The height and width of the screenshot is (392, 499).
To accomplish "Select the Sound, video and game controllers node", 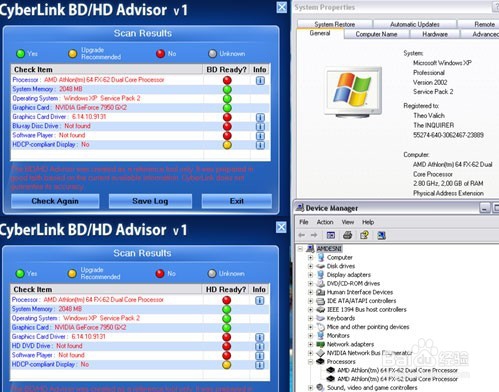I will [372, 387].
